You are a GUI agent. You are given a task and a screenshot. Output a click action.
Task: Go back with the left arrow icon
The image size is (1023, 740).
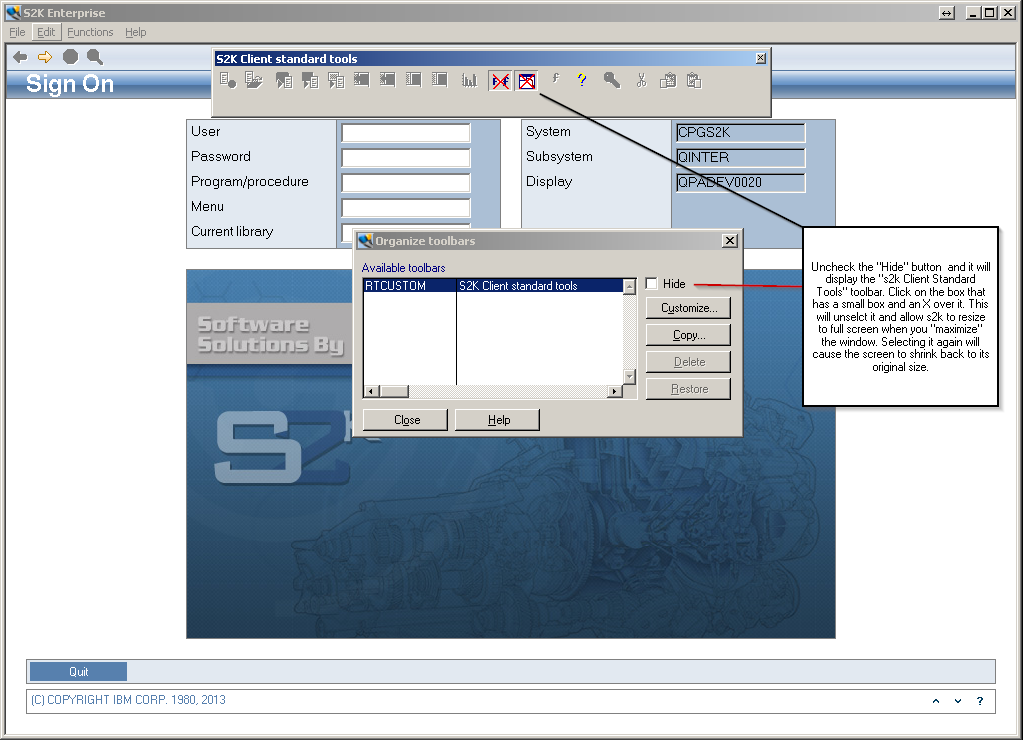(20, 57)
